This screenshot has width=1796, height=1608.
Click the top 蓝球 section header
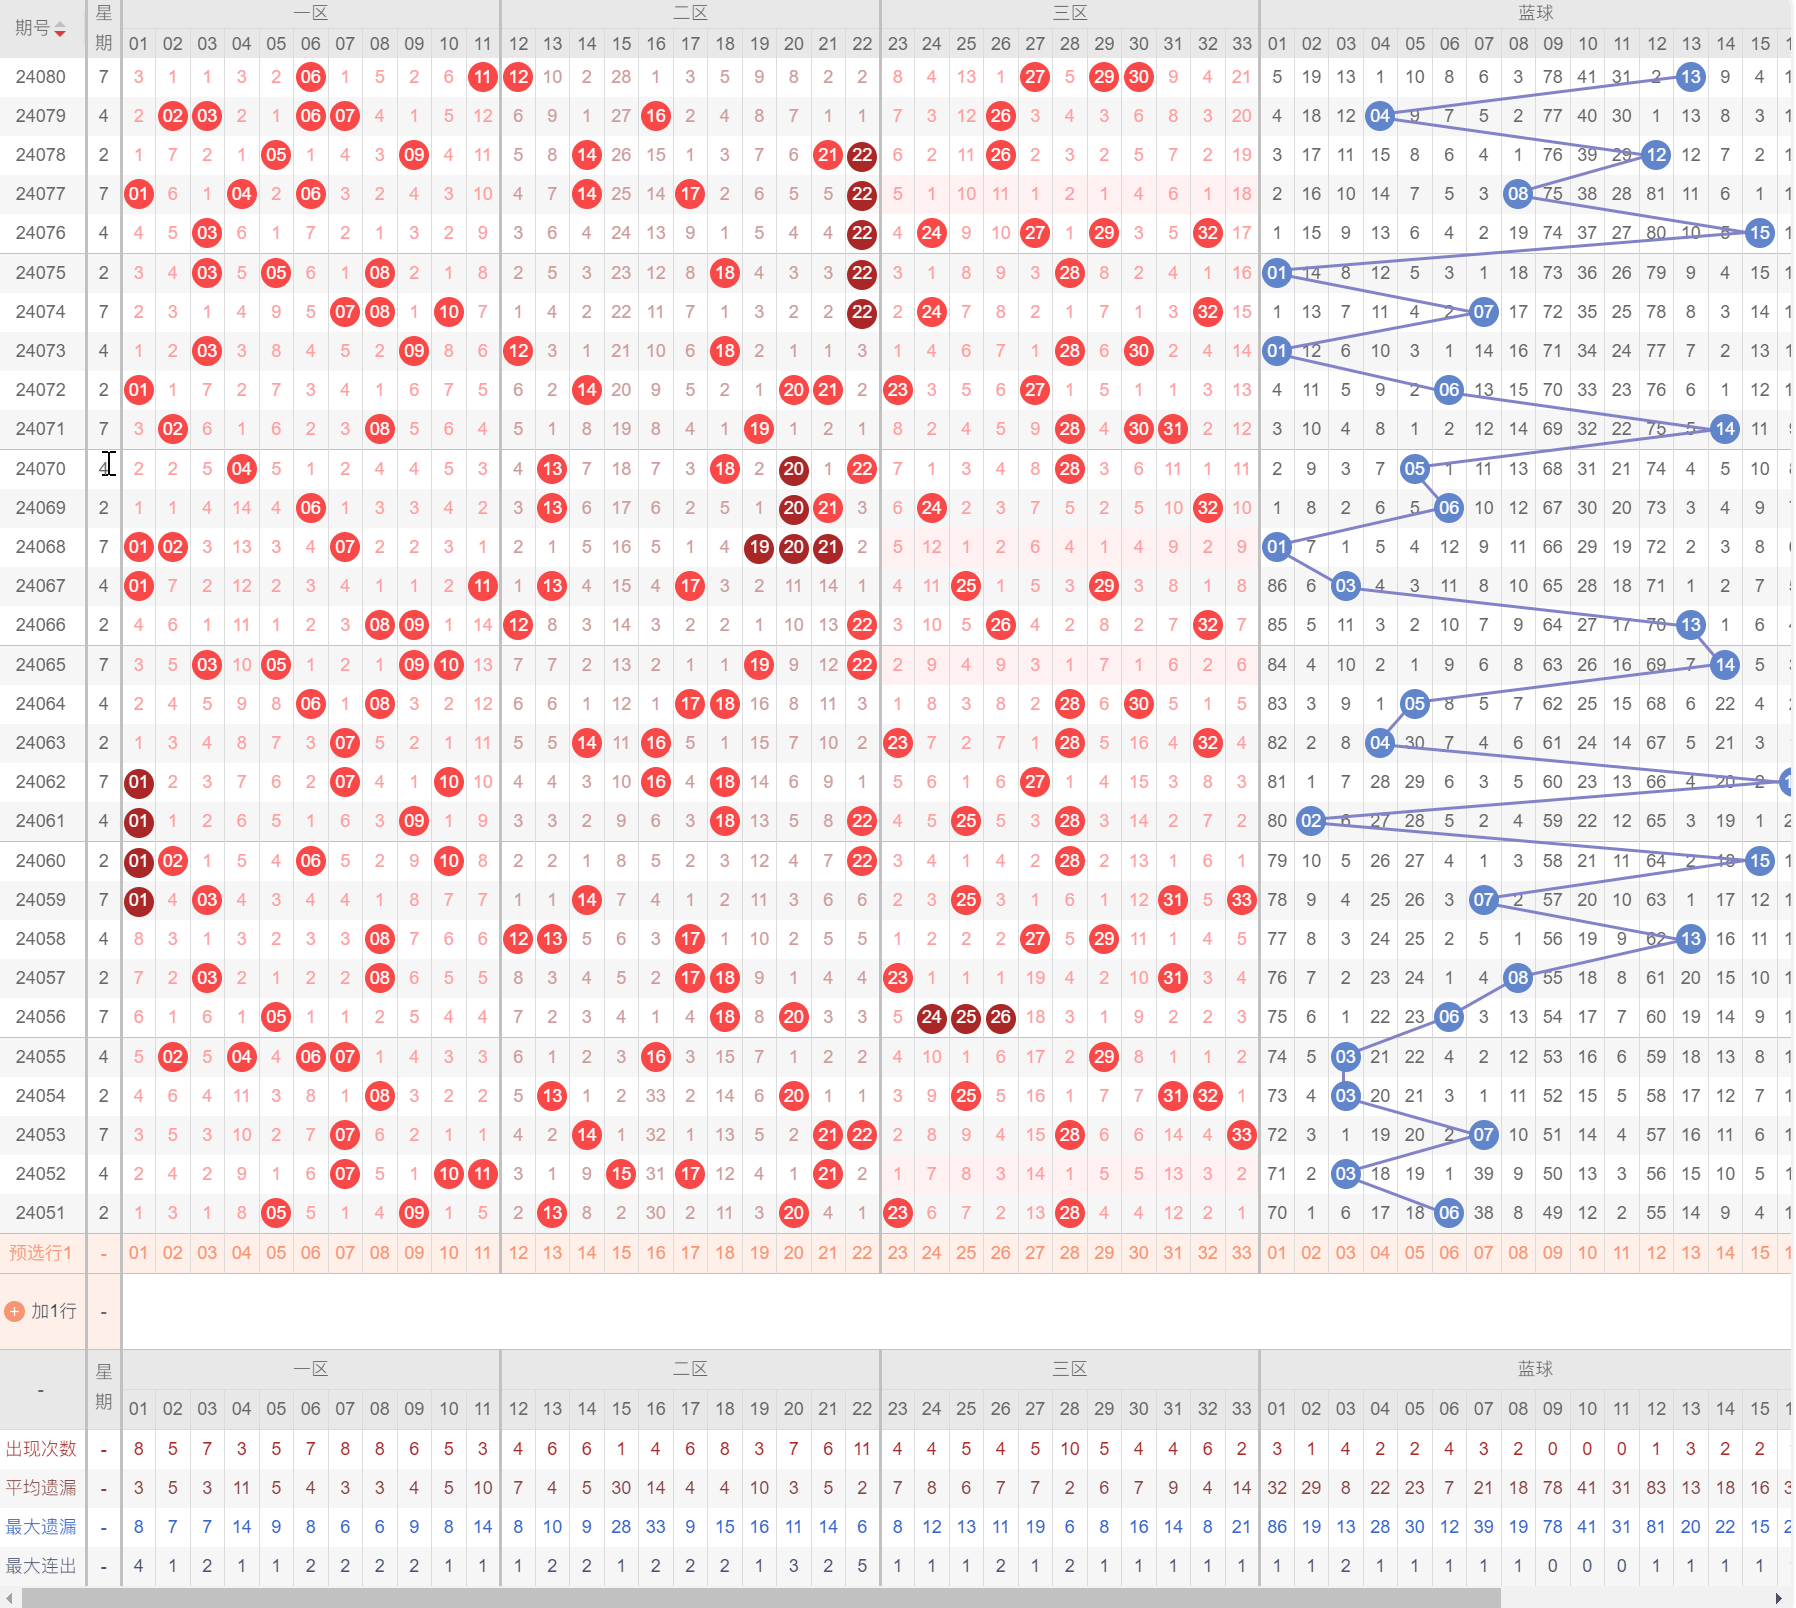click(x=1536, y=13)
